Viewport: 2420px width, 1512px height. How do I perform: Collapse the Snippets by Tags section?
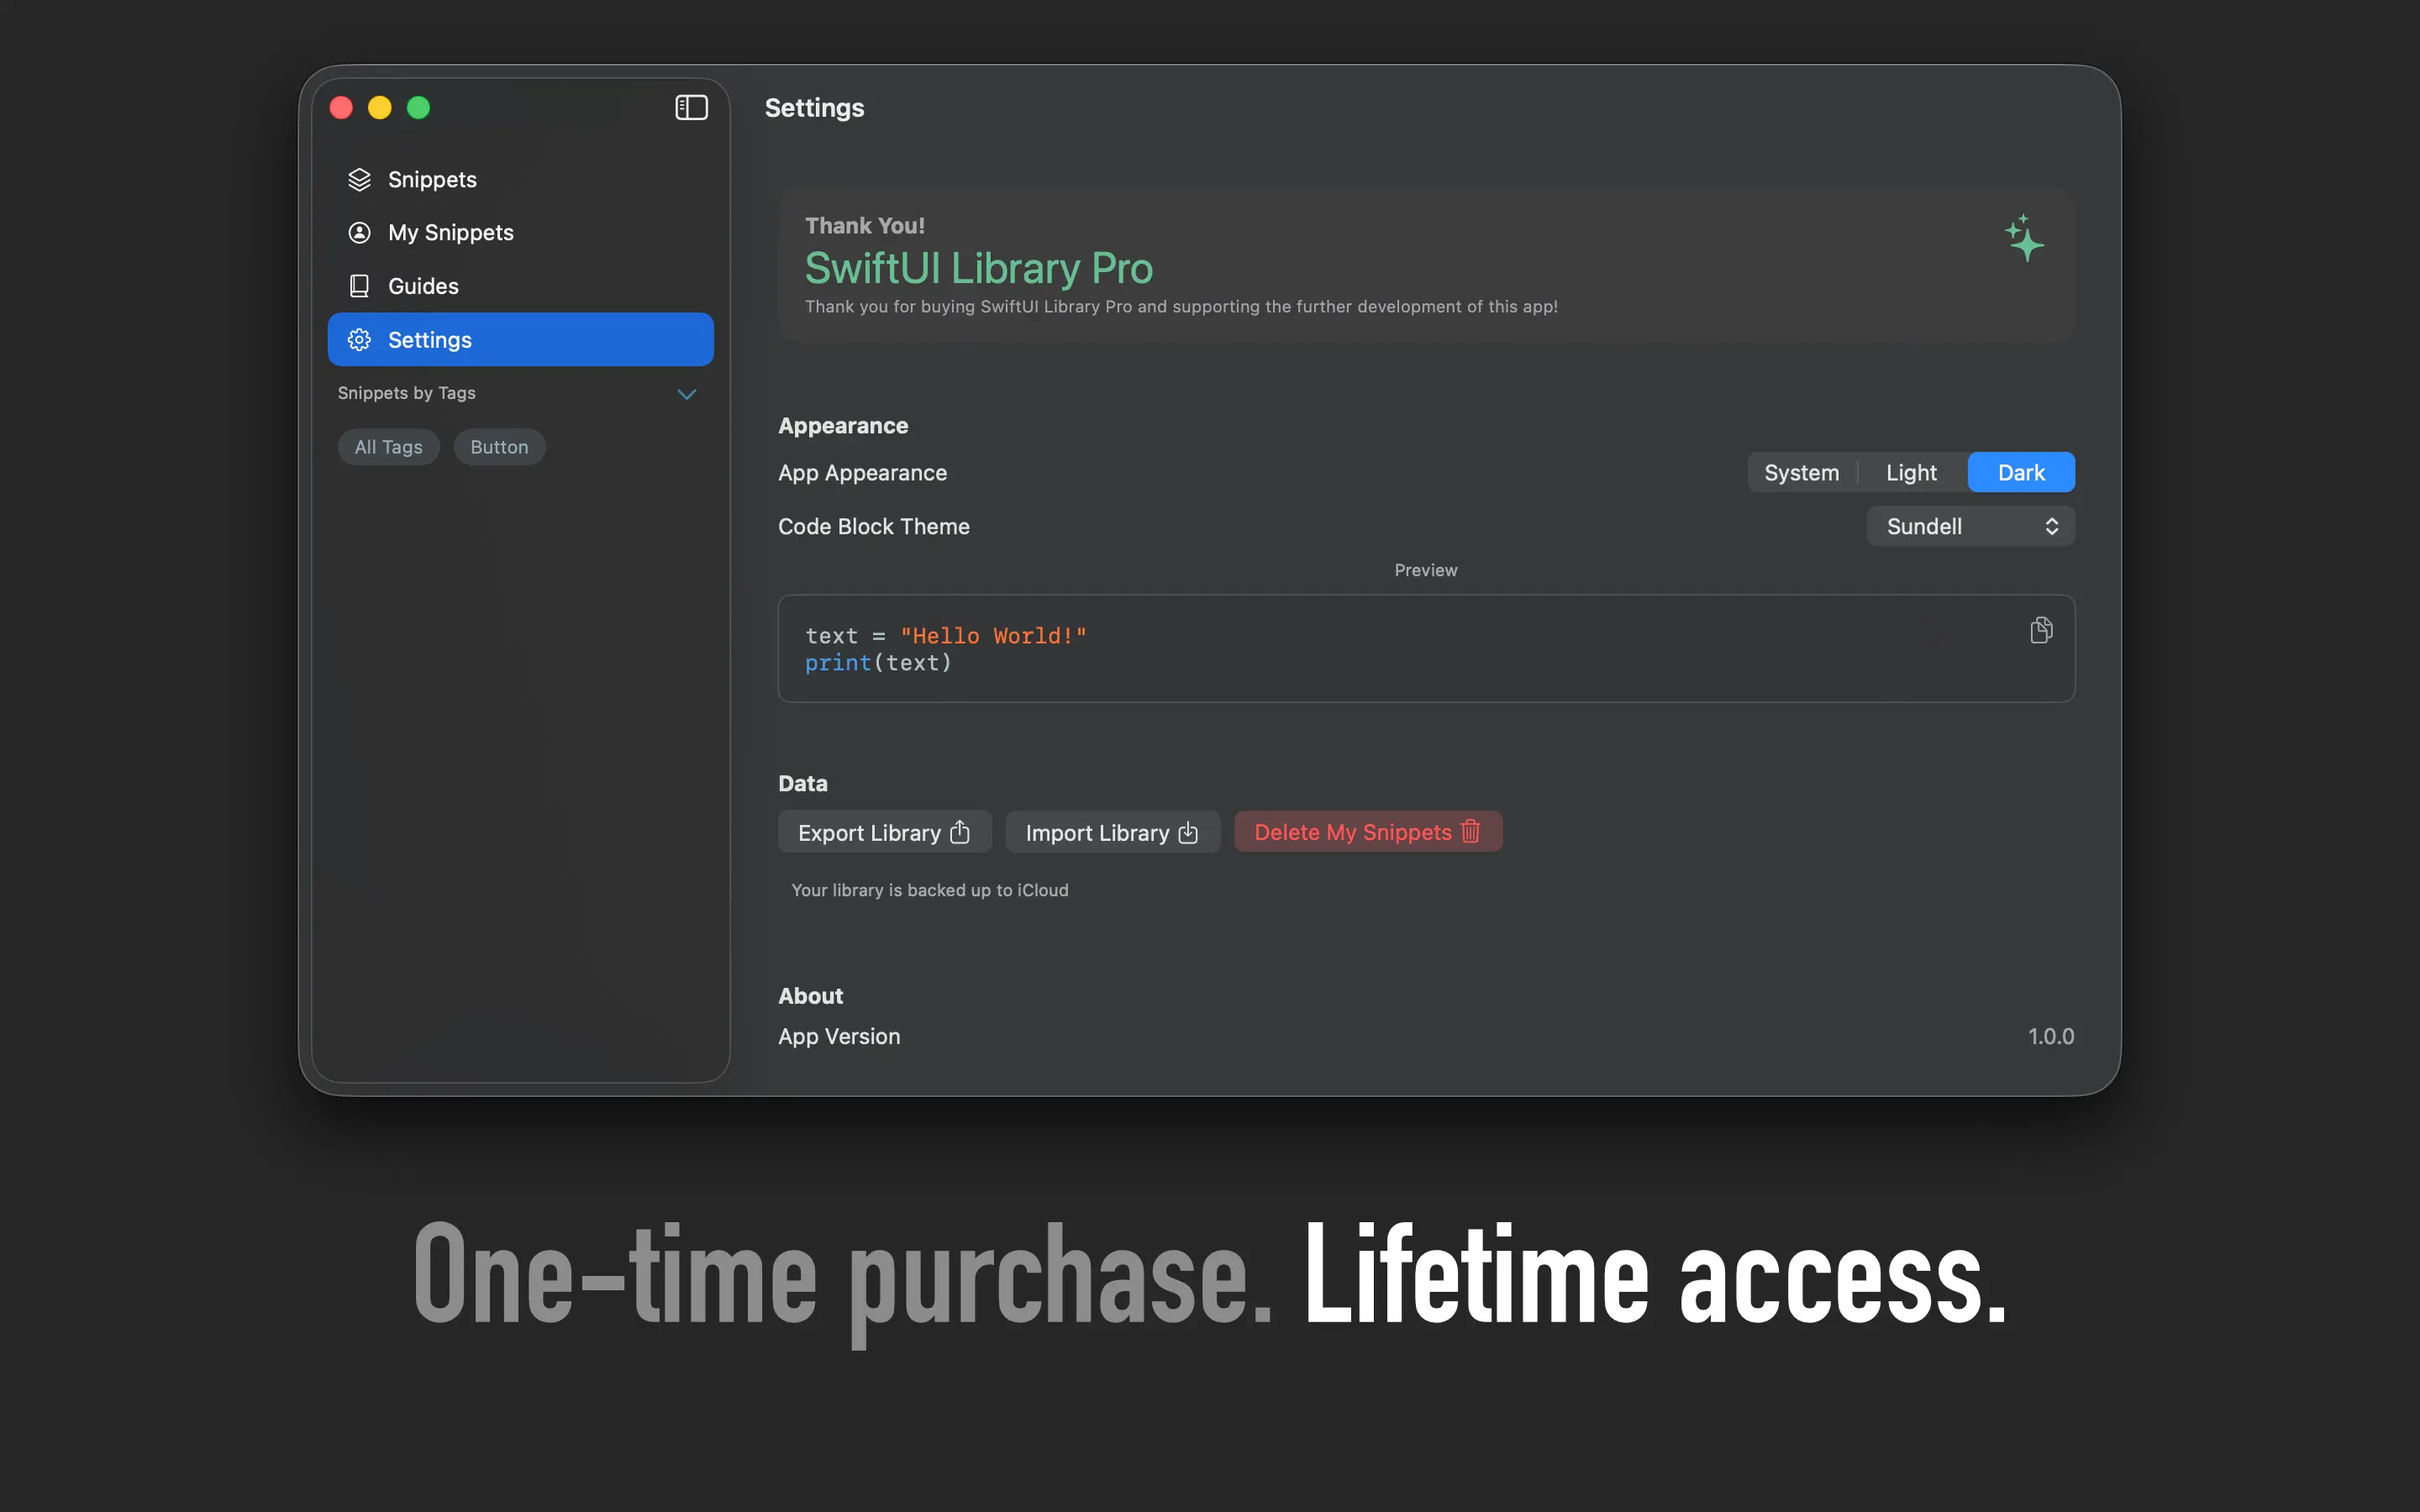coord(687,394)
